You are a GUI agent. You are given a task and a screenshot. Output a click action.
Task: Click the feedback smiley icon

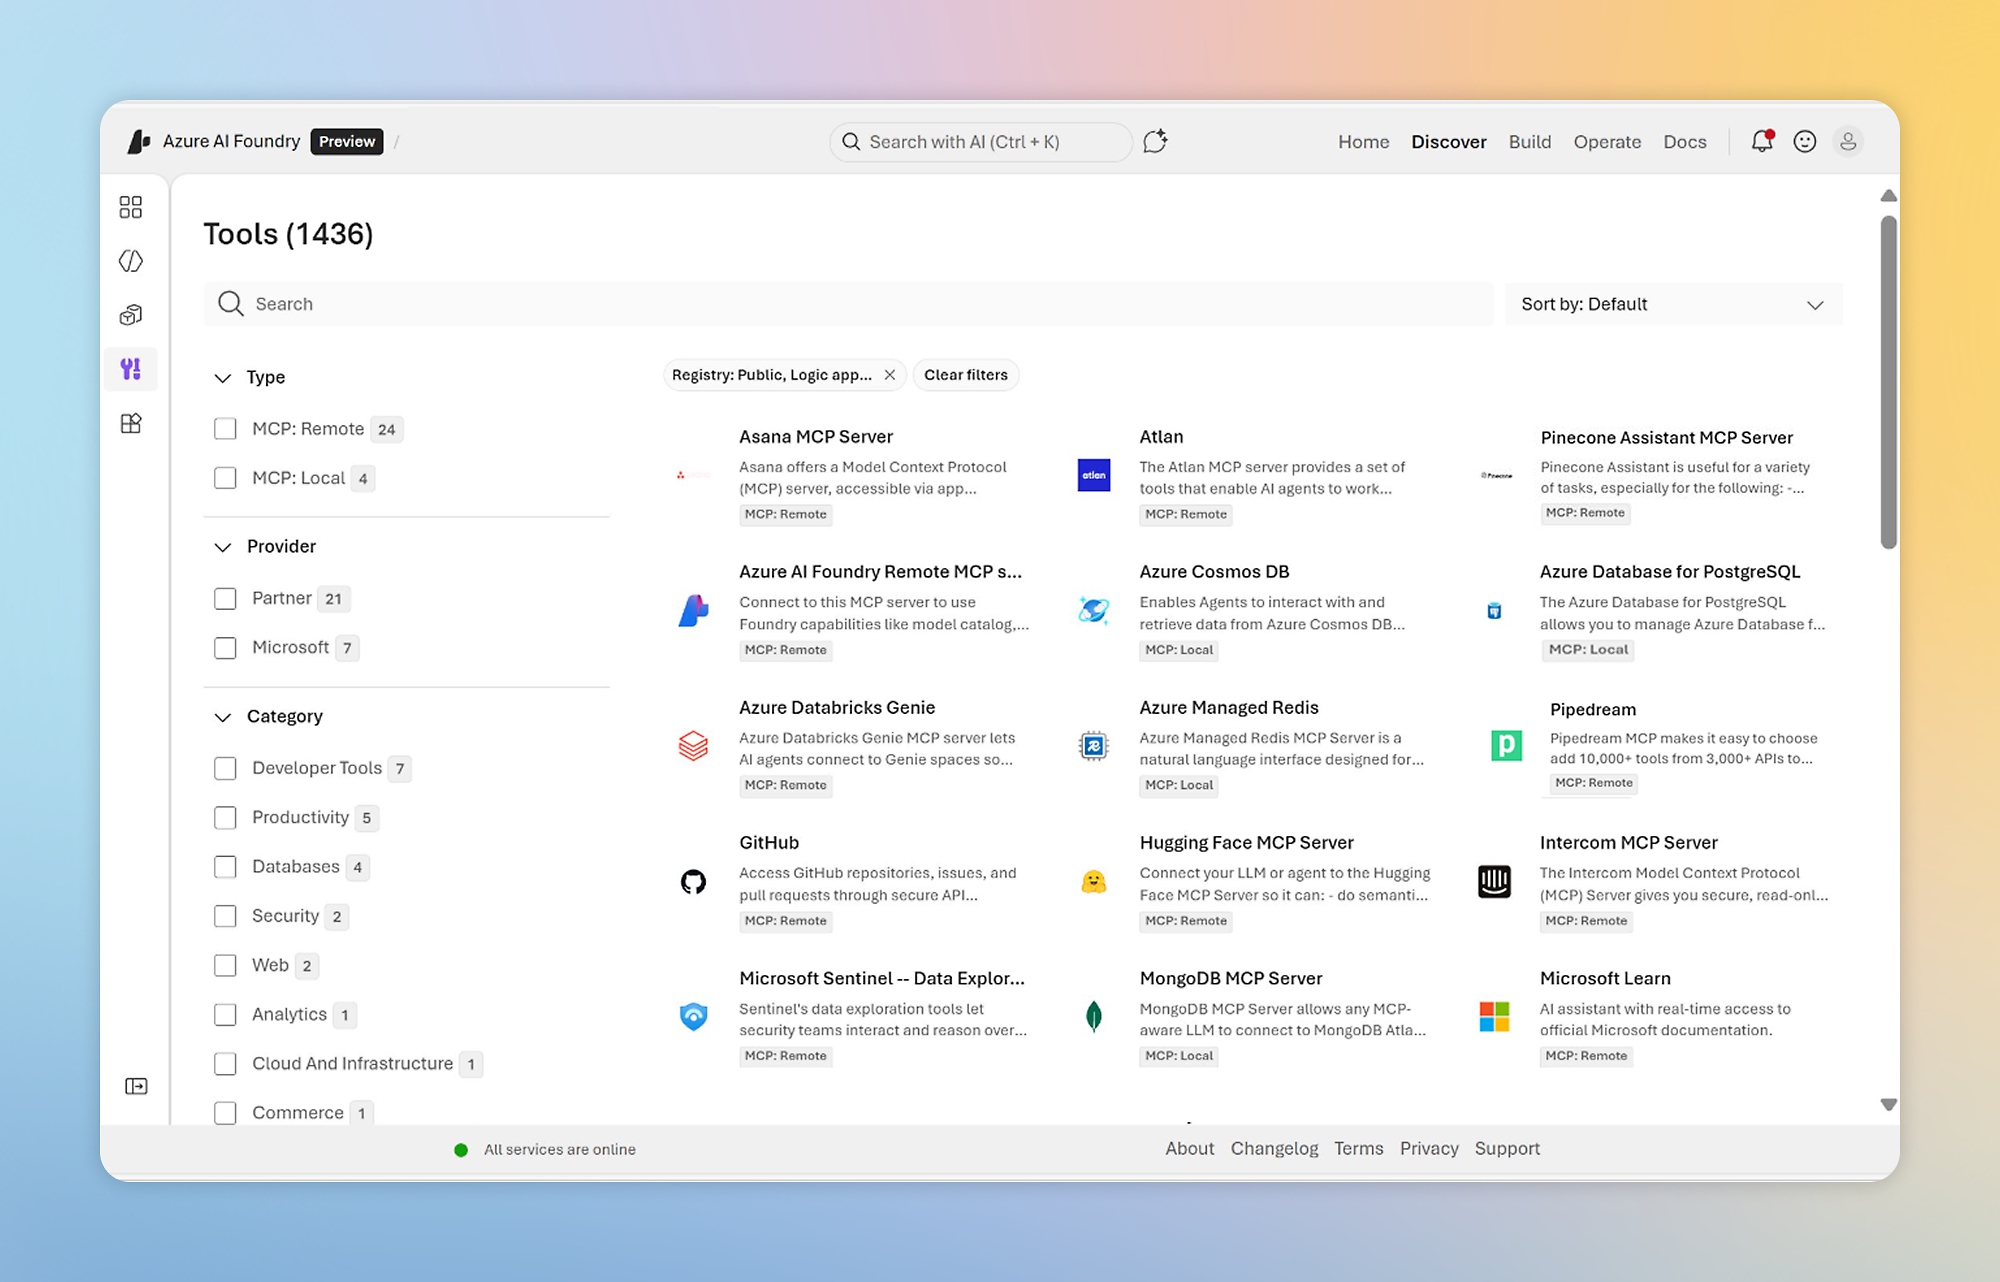[1804, 142]
